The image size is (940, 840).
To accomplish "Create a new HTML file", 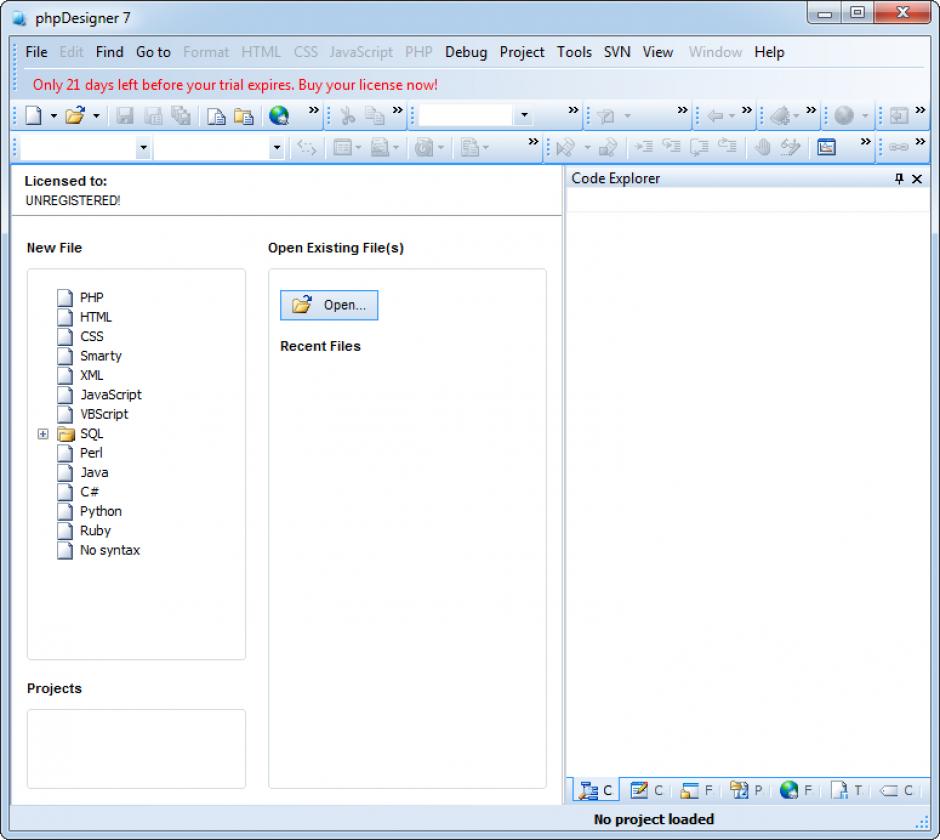I will coord(85,317).
